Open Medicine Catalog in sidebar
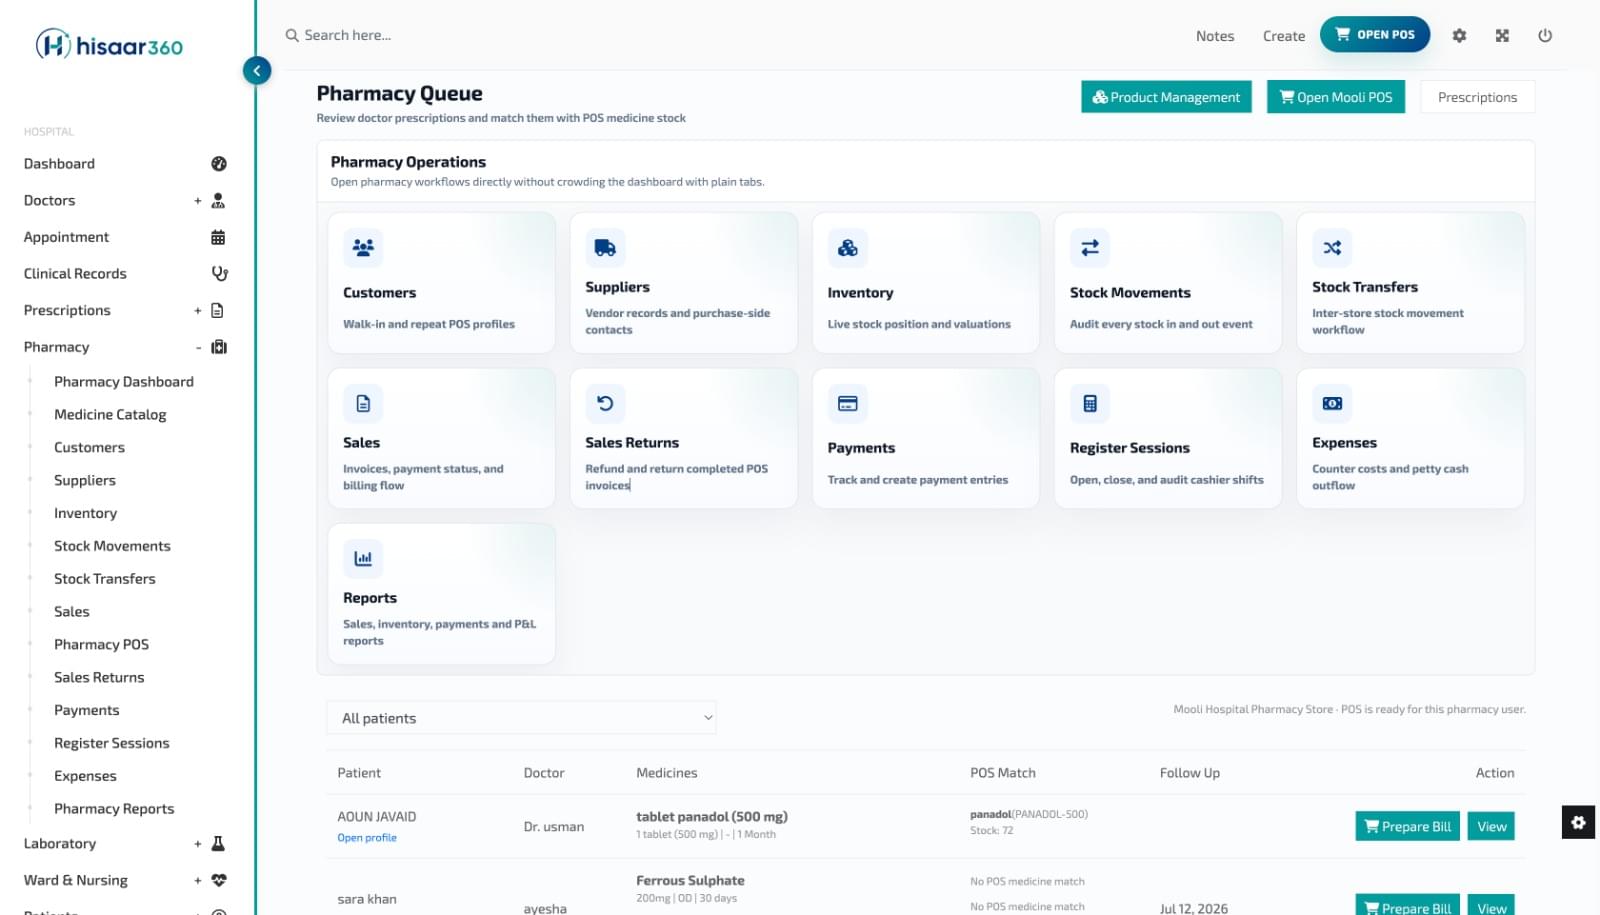Image resolution: width=1600 pixels, height=915 pixels. [110, 415]
